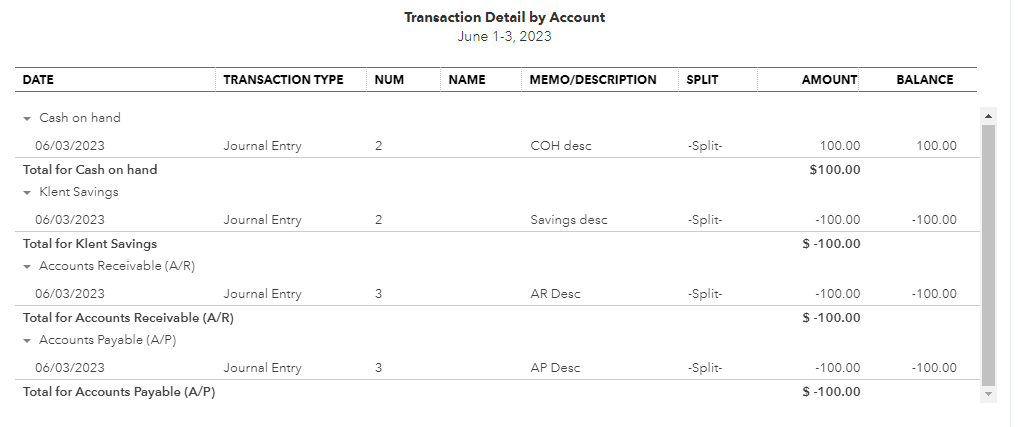
Task: Click the AMOUNT column header
Action: point(829,80)
